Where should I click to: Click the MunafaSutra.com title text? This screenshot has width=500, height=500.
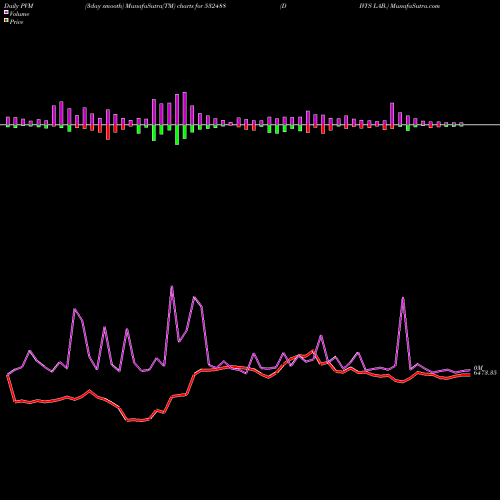coord(415,6)
